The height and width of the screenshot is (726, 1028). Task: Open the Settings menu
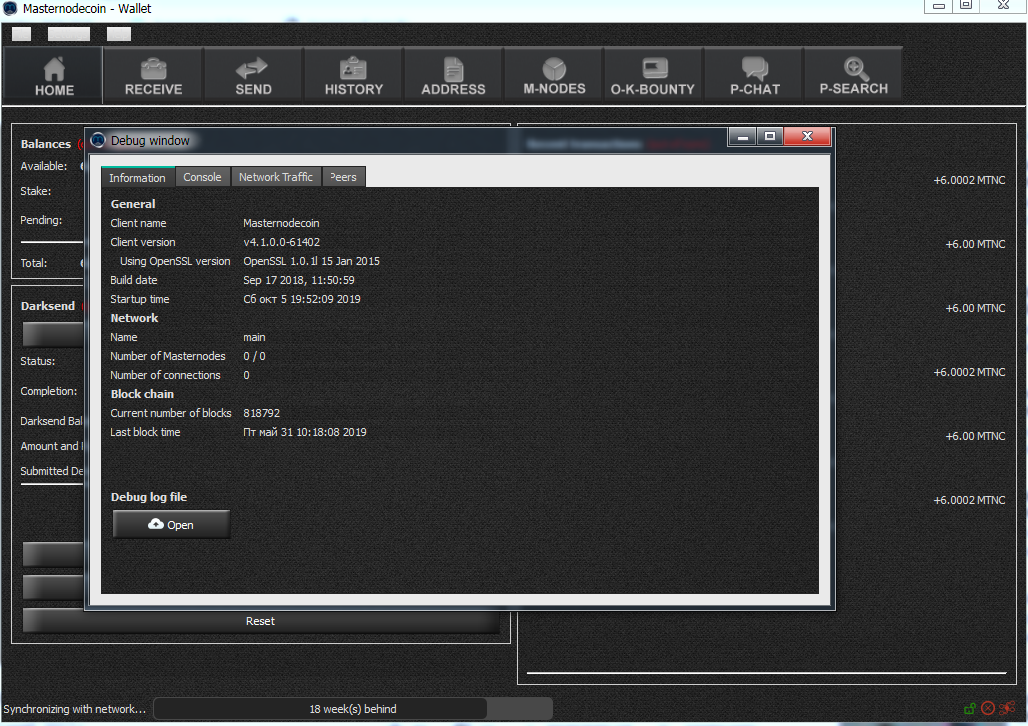(69, 34)
